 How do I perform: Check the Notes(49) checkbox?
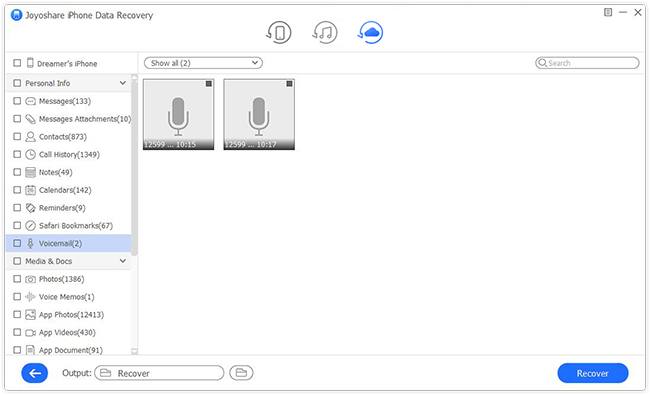[x=17, y=172]
